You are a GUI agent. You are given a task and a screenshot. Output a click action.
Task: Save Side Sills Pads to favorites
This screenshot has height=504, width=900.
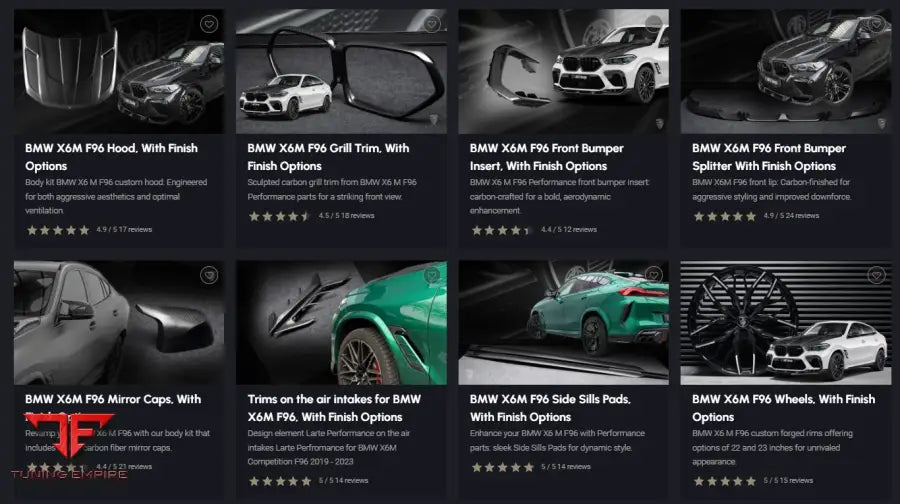click(x=653, y=275)
